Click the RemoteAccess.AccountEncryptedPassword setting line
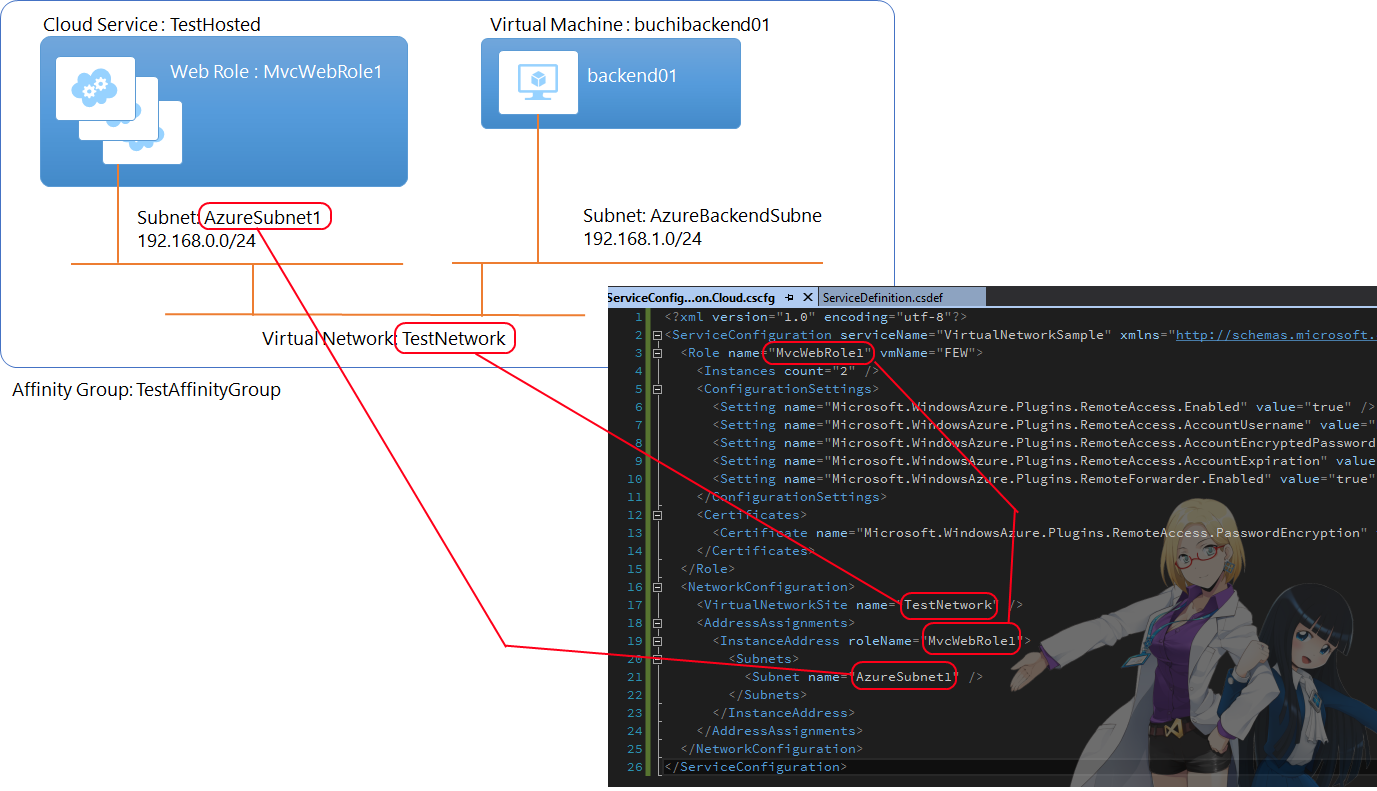Screen dimensions: 1377x791 point(1044,443)
